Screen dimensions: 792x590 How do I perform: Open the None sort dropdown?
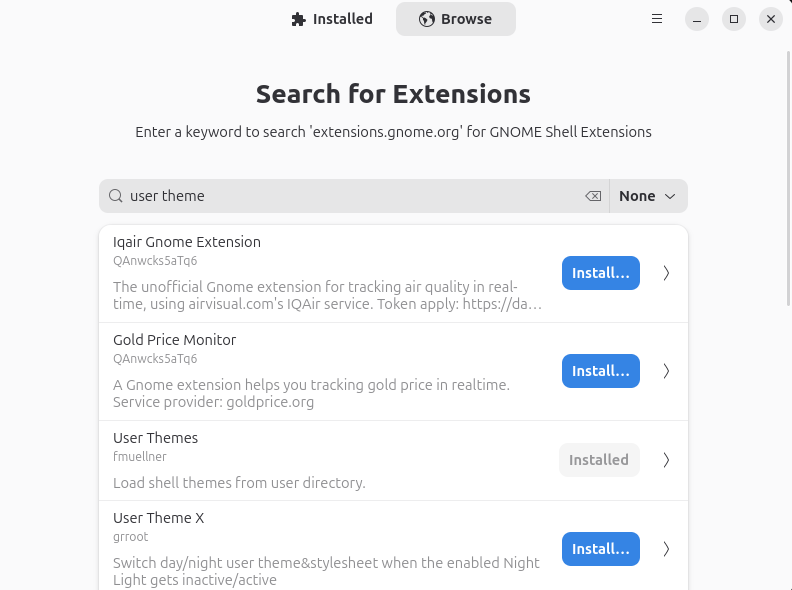point(648,196)
